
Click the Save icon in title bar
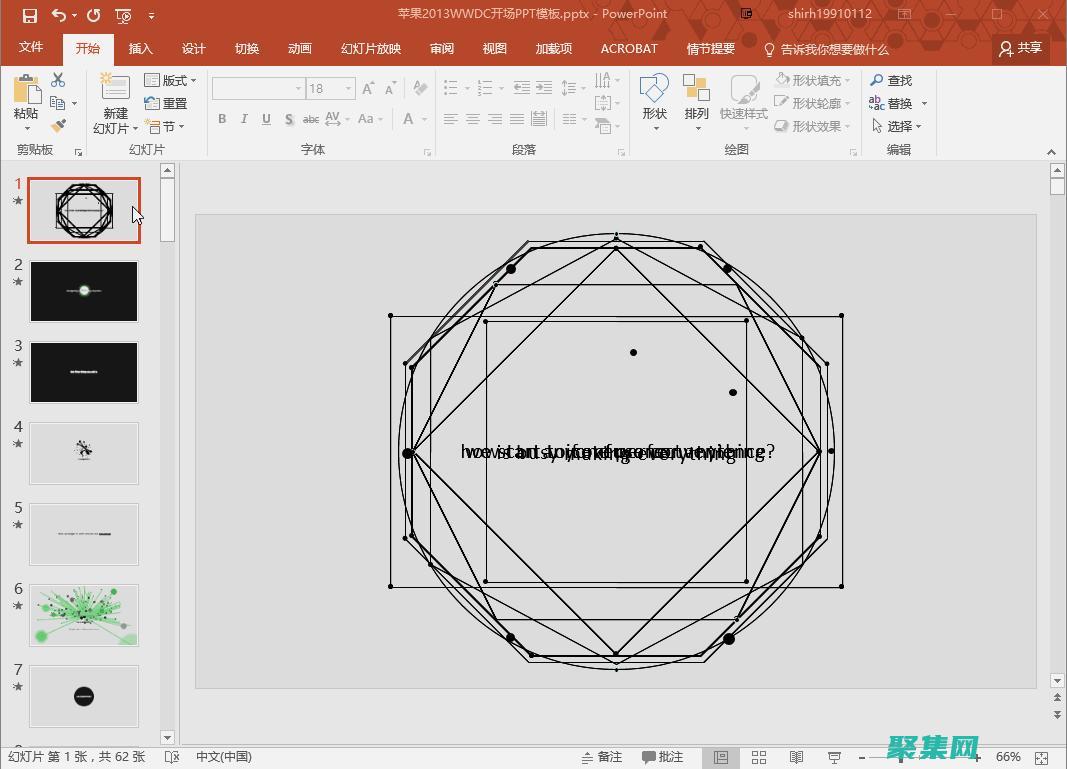pos(30,15)
